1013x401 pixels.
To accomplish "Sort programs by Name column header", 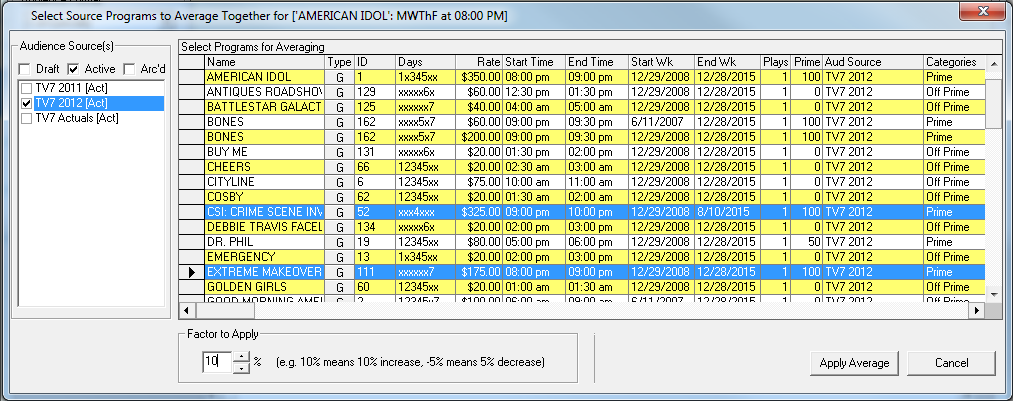I will point(264,62).
